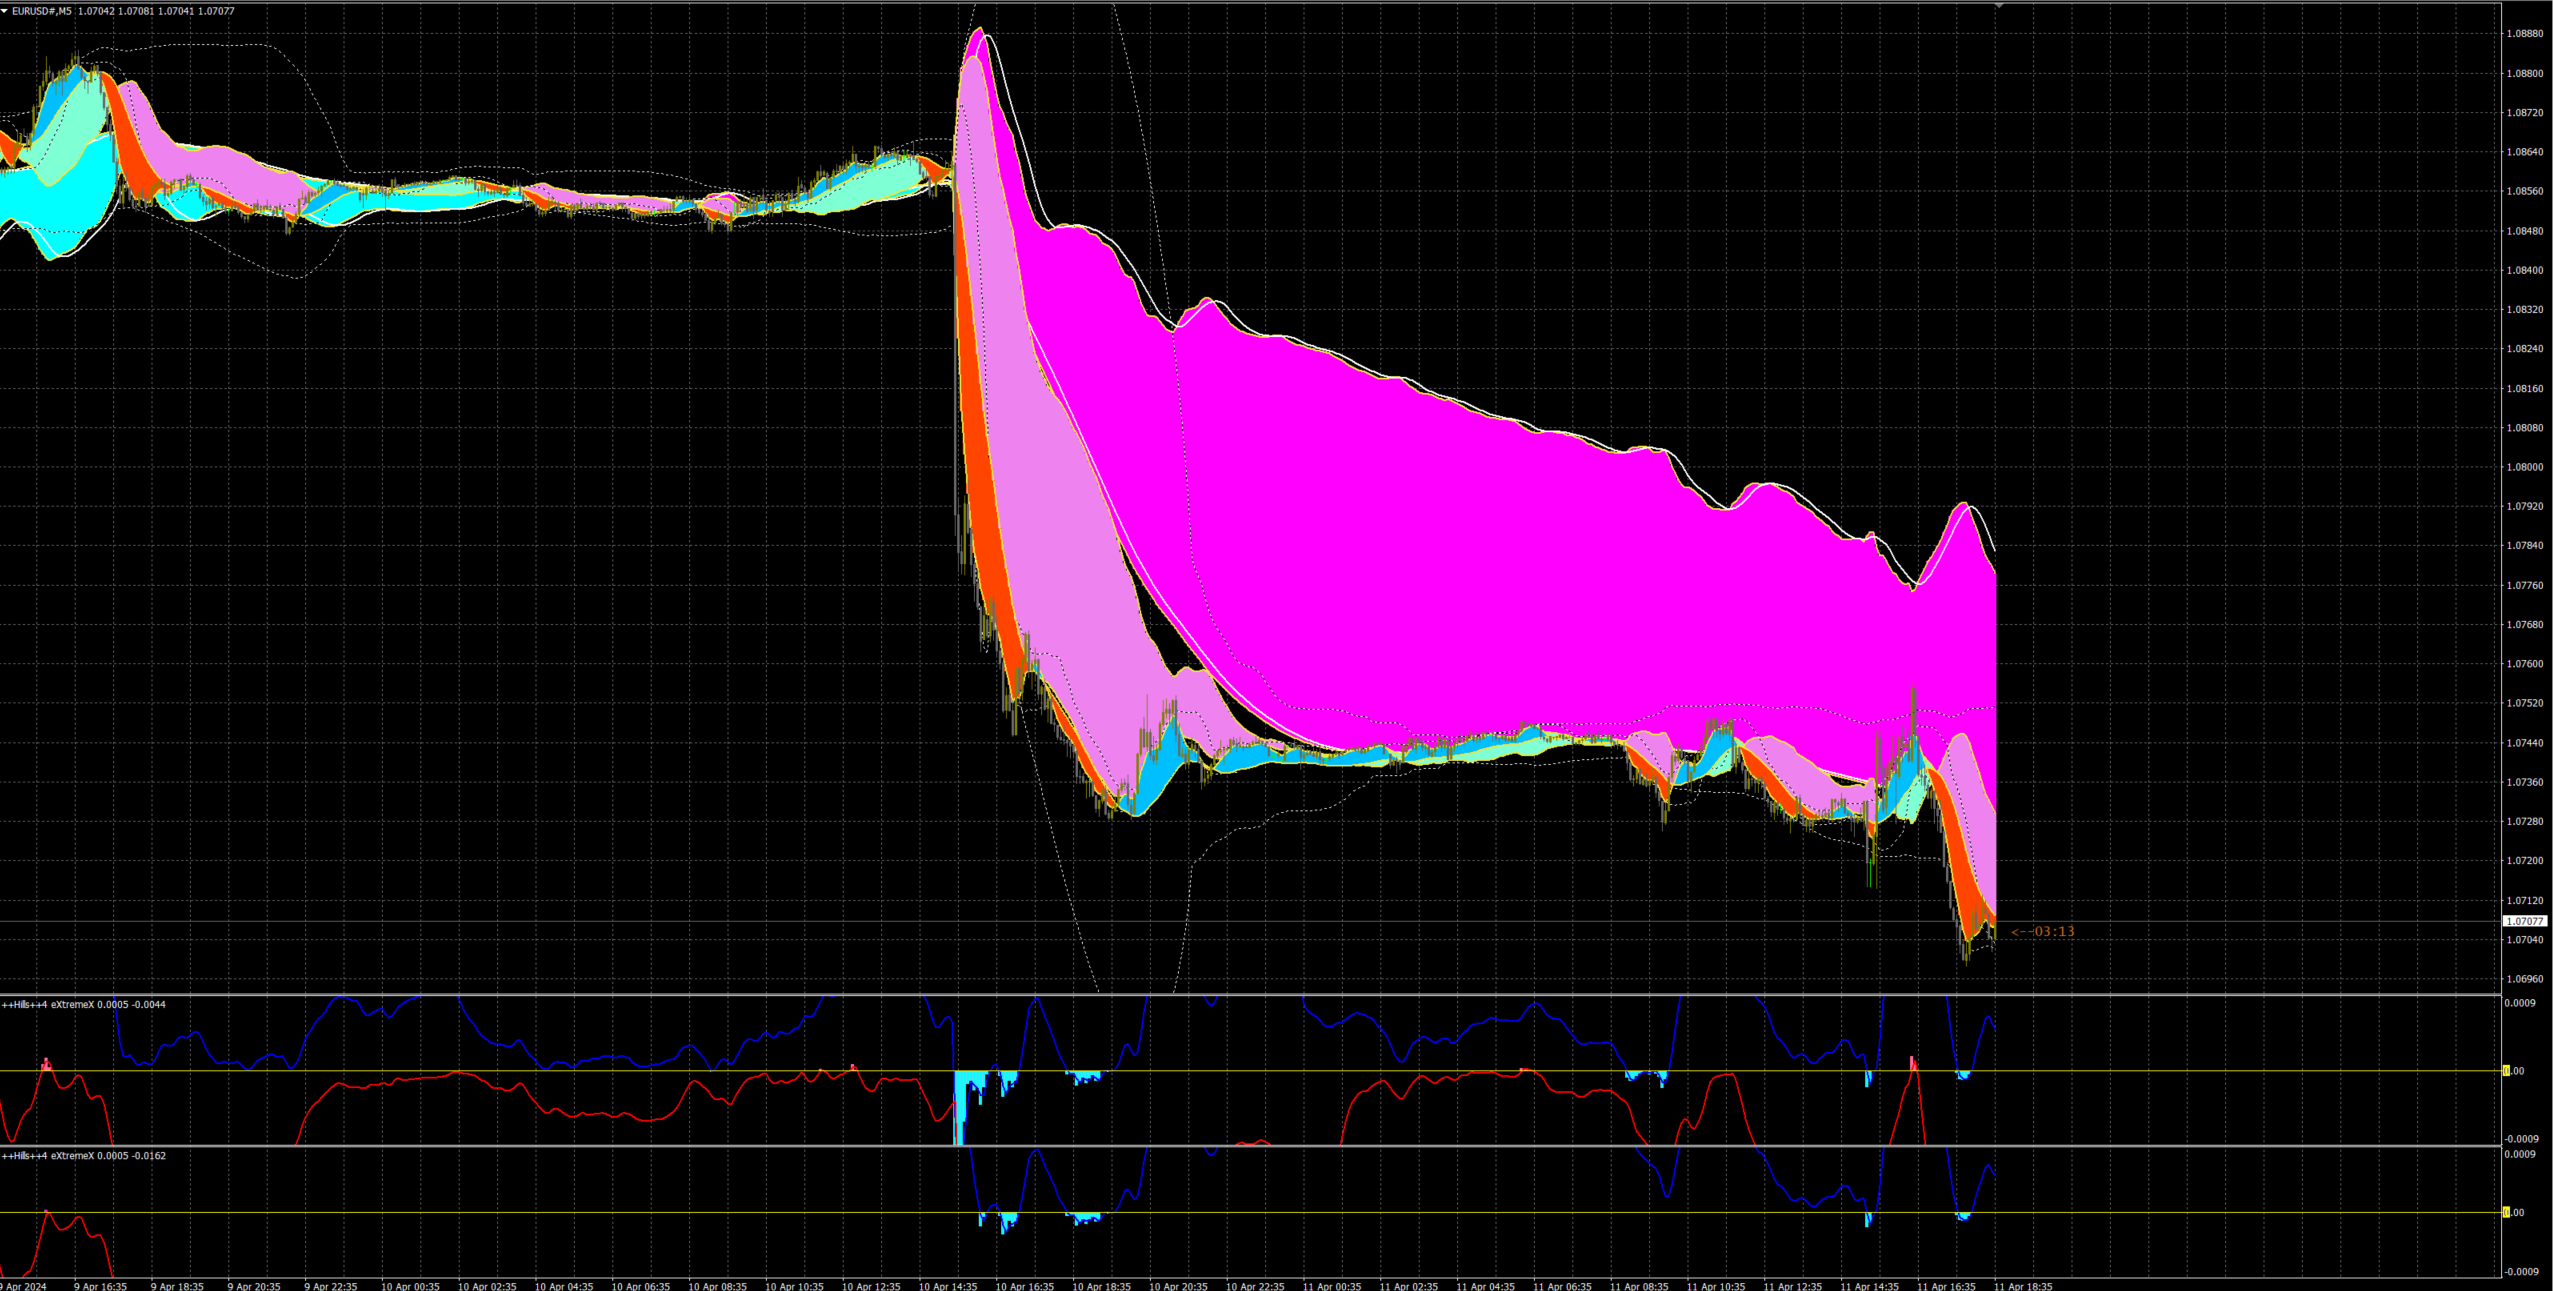Click the chart shift triangle marker at top
2553x1291 pixels.
(x=1998, y=6)
